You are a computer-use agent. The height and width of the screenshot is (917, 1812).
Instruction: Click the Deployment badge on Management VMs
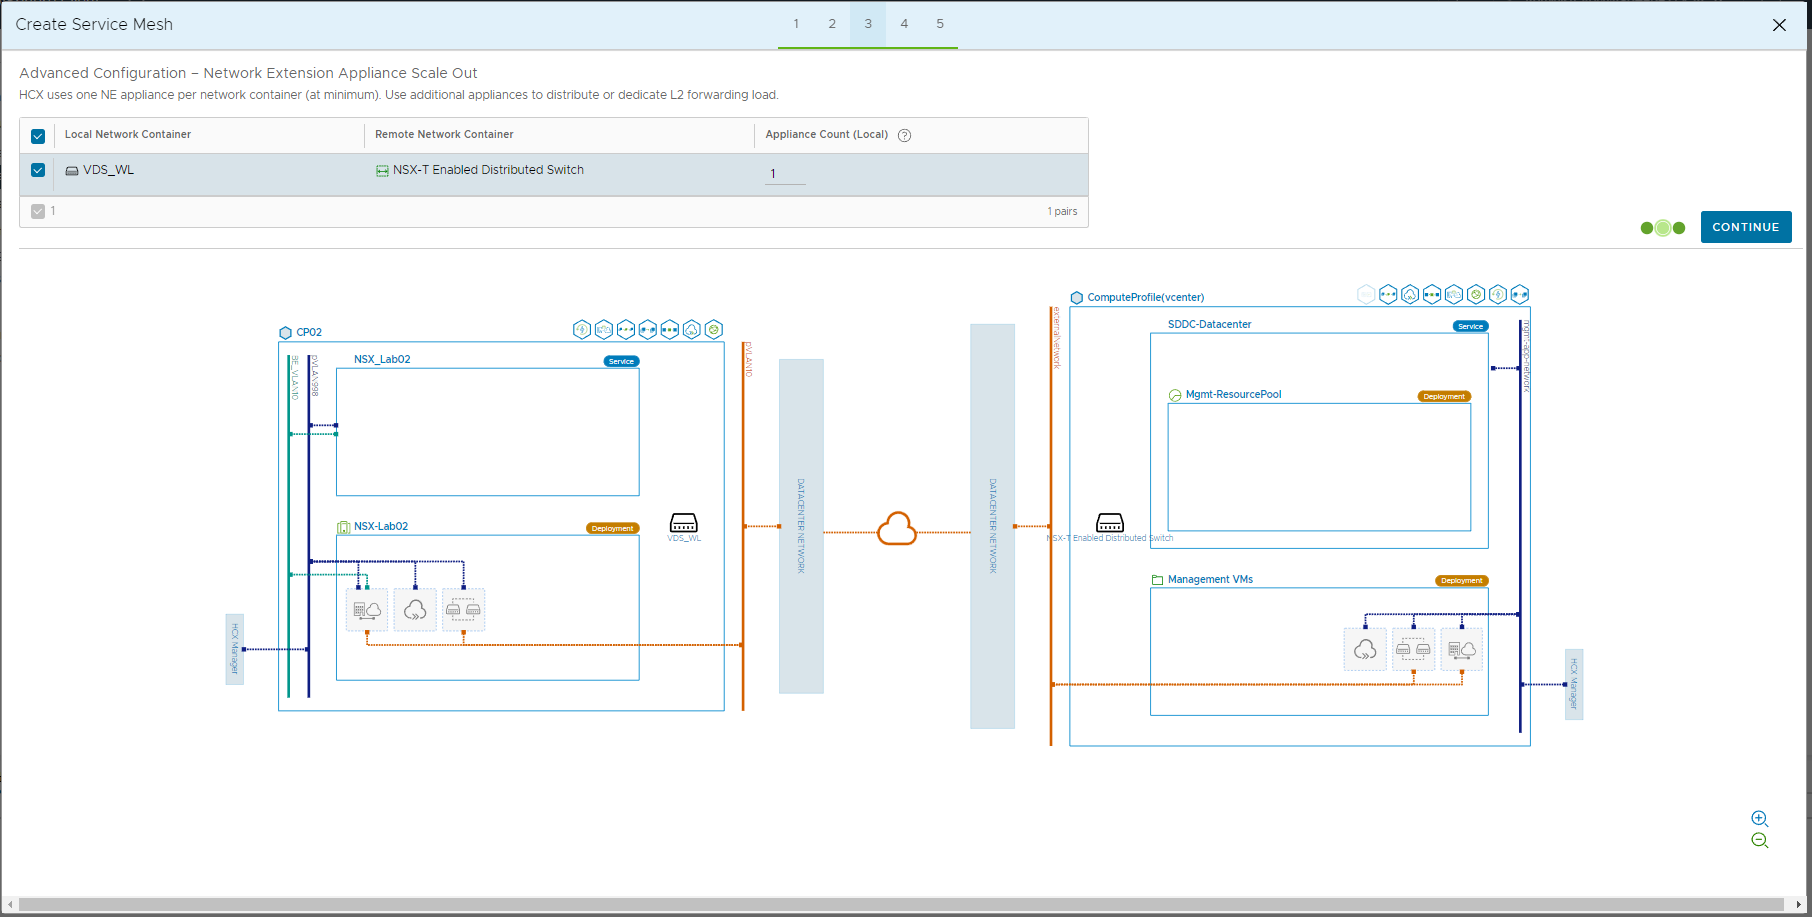coord(1462,581)
